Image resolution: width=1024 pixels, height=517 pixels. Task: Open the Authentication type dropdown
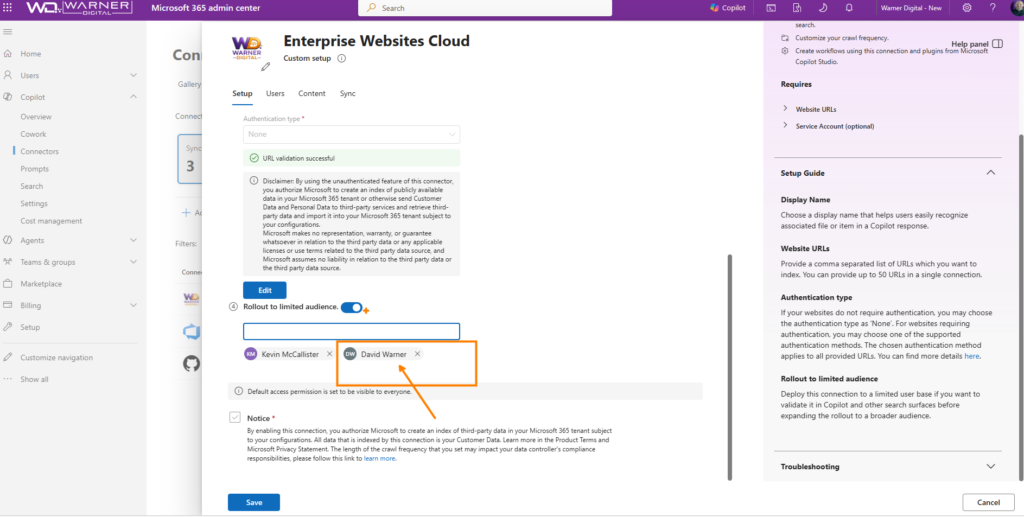tap(351, 134)
